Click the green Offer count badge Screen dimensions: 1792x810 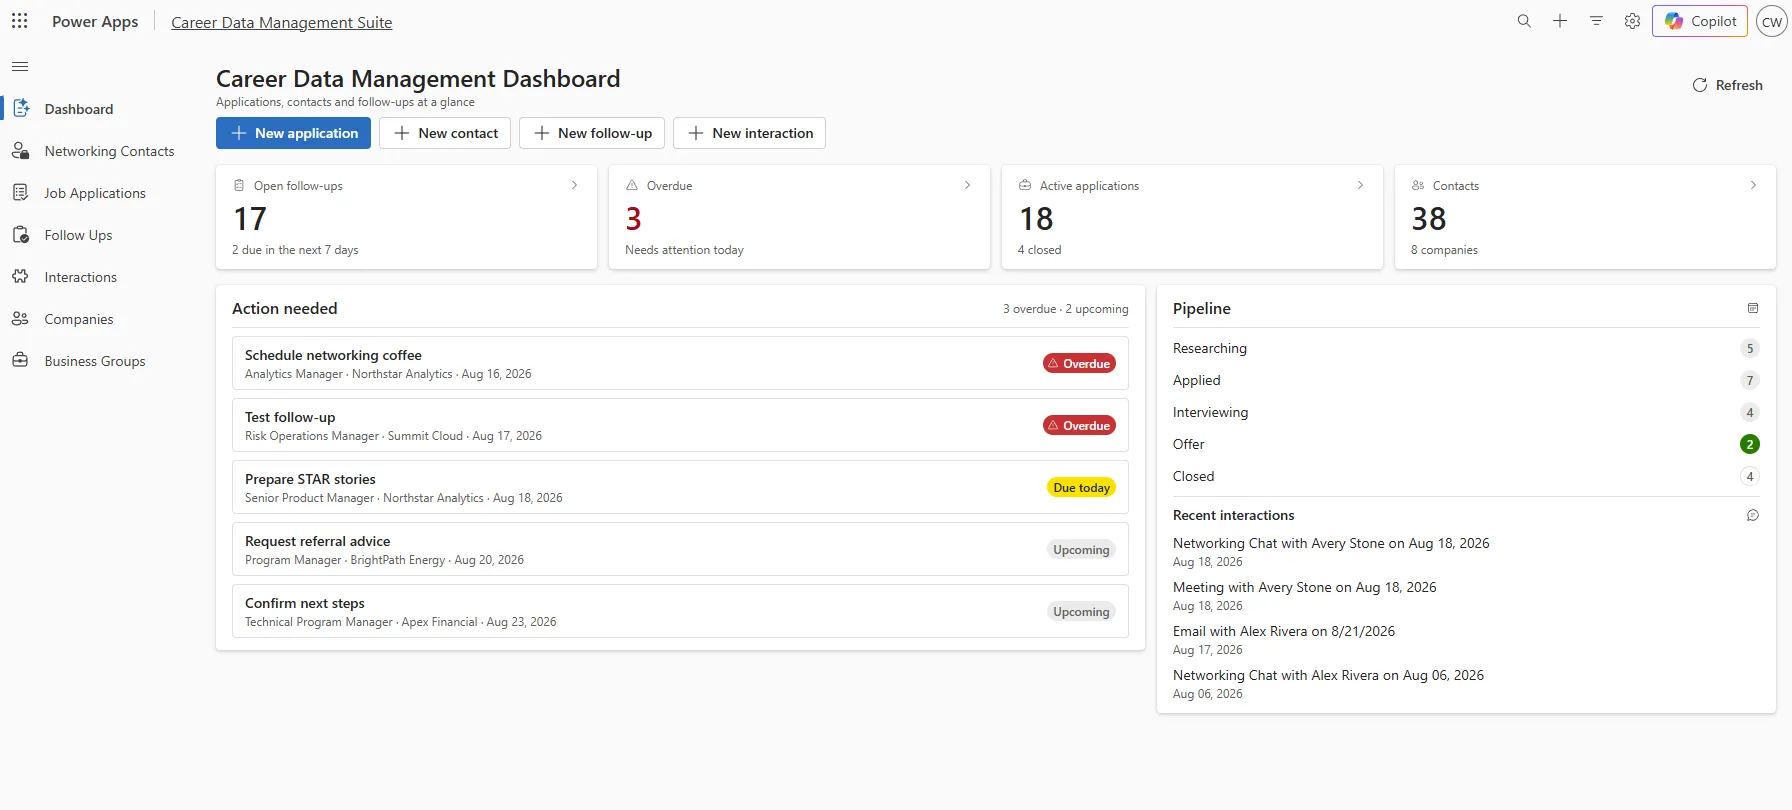click(x=1750, y=444)
